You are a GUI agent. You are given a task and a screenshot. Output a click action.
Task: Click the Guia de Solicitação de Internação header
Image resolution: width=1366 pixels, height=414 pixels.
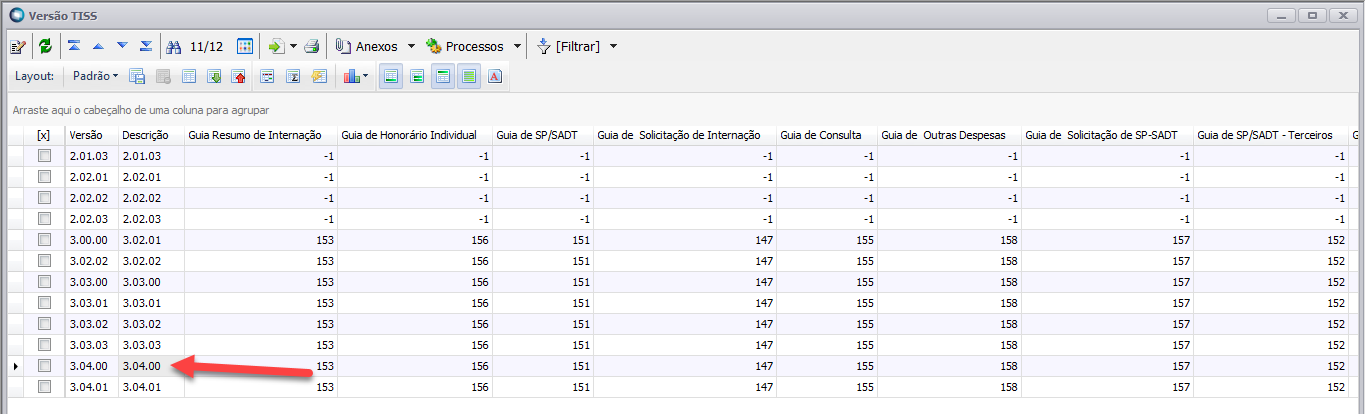pos(685,135)
